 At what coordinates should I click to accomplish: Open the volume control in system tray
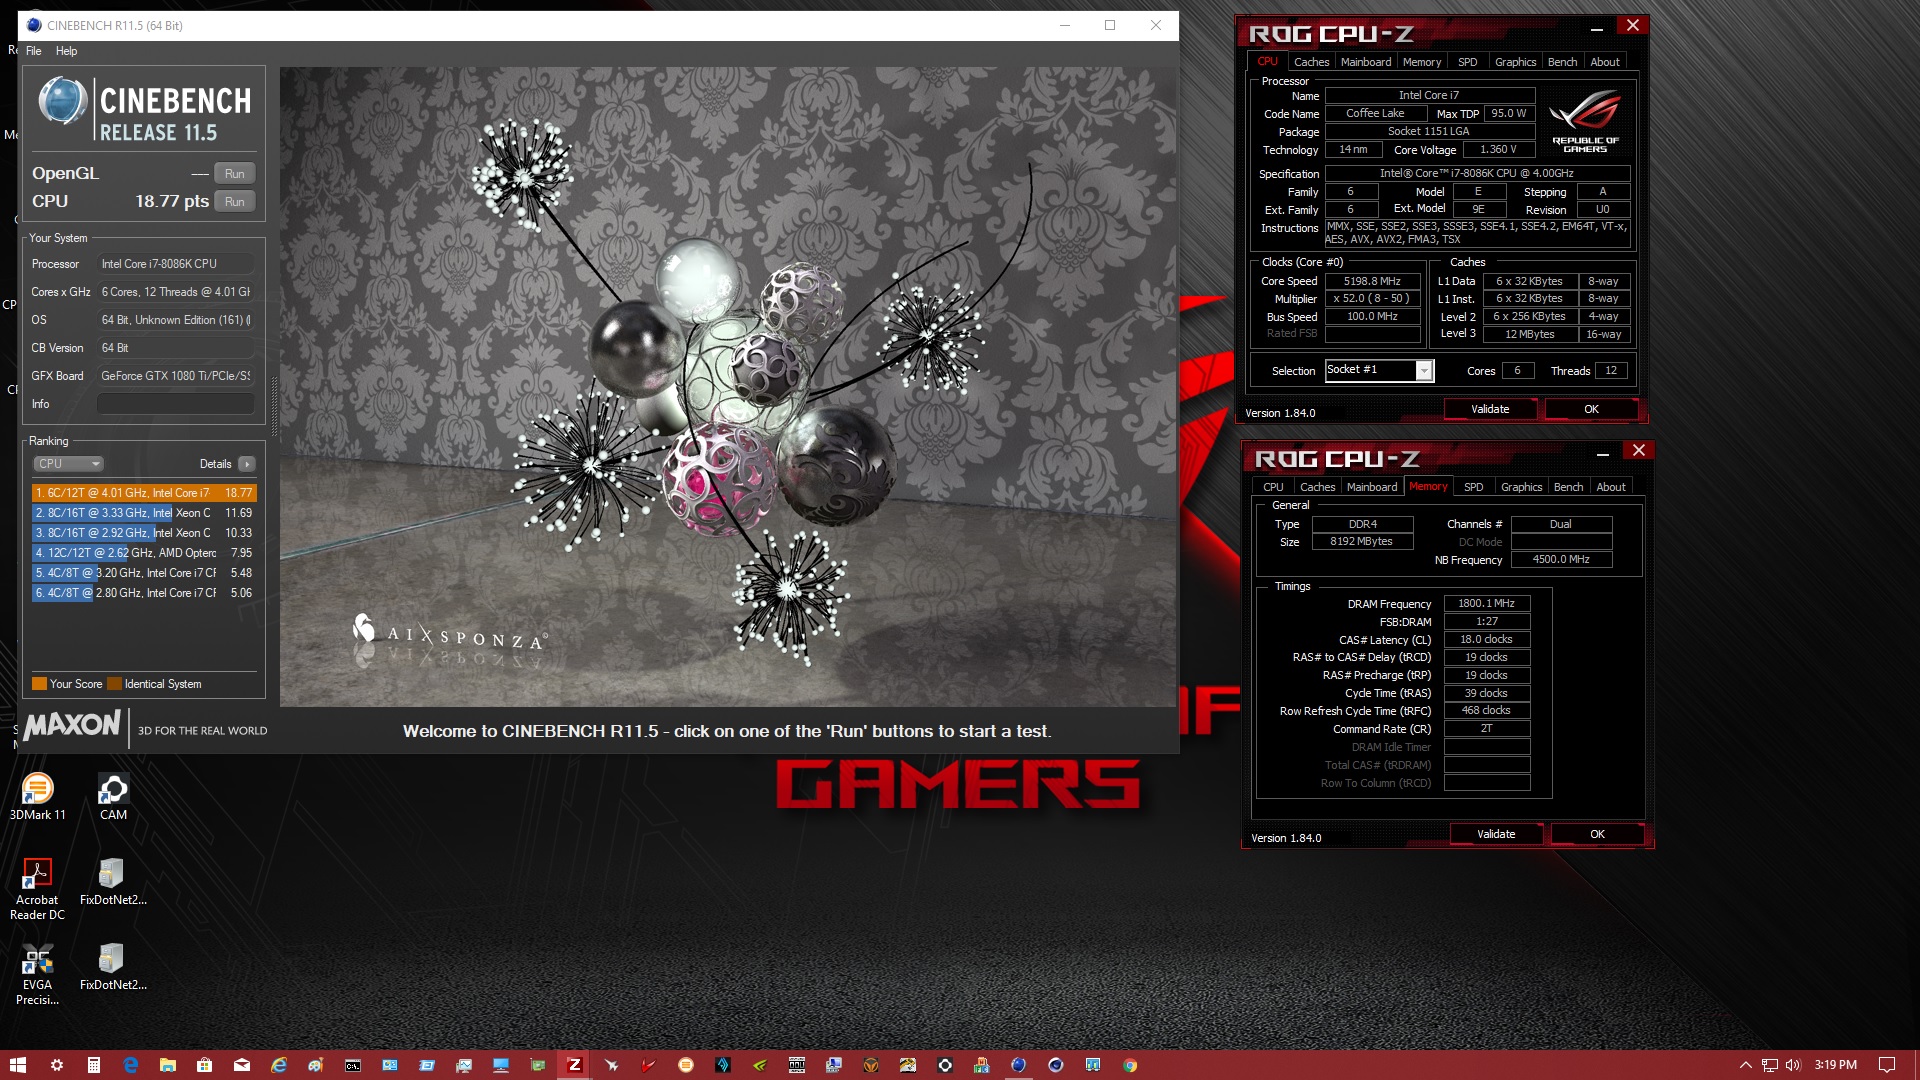(1792, 1065)
